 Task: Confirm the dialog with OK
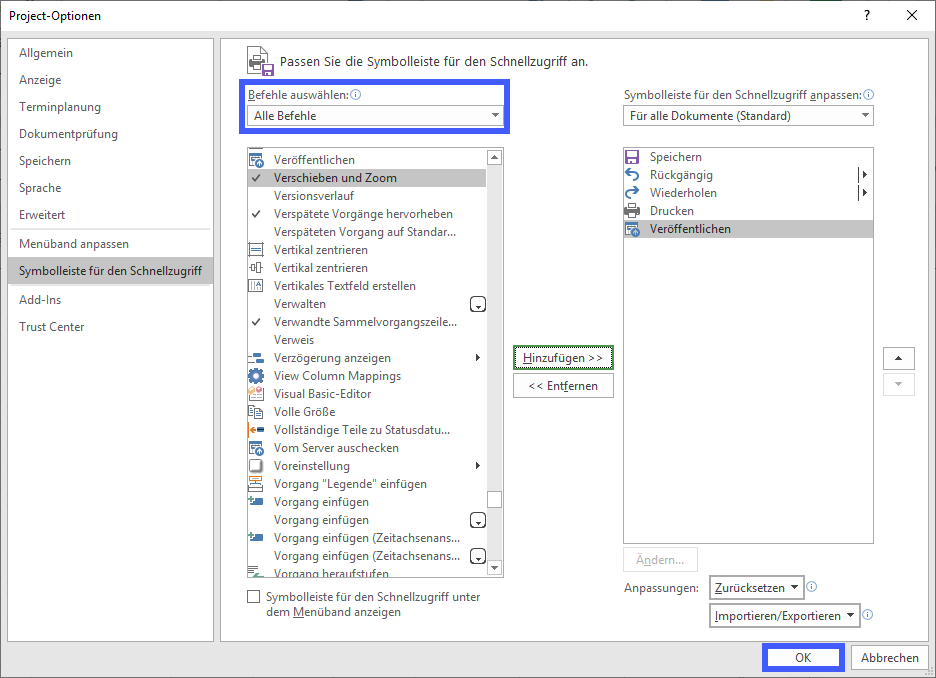[803, 657]
